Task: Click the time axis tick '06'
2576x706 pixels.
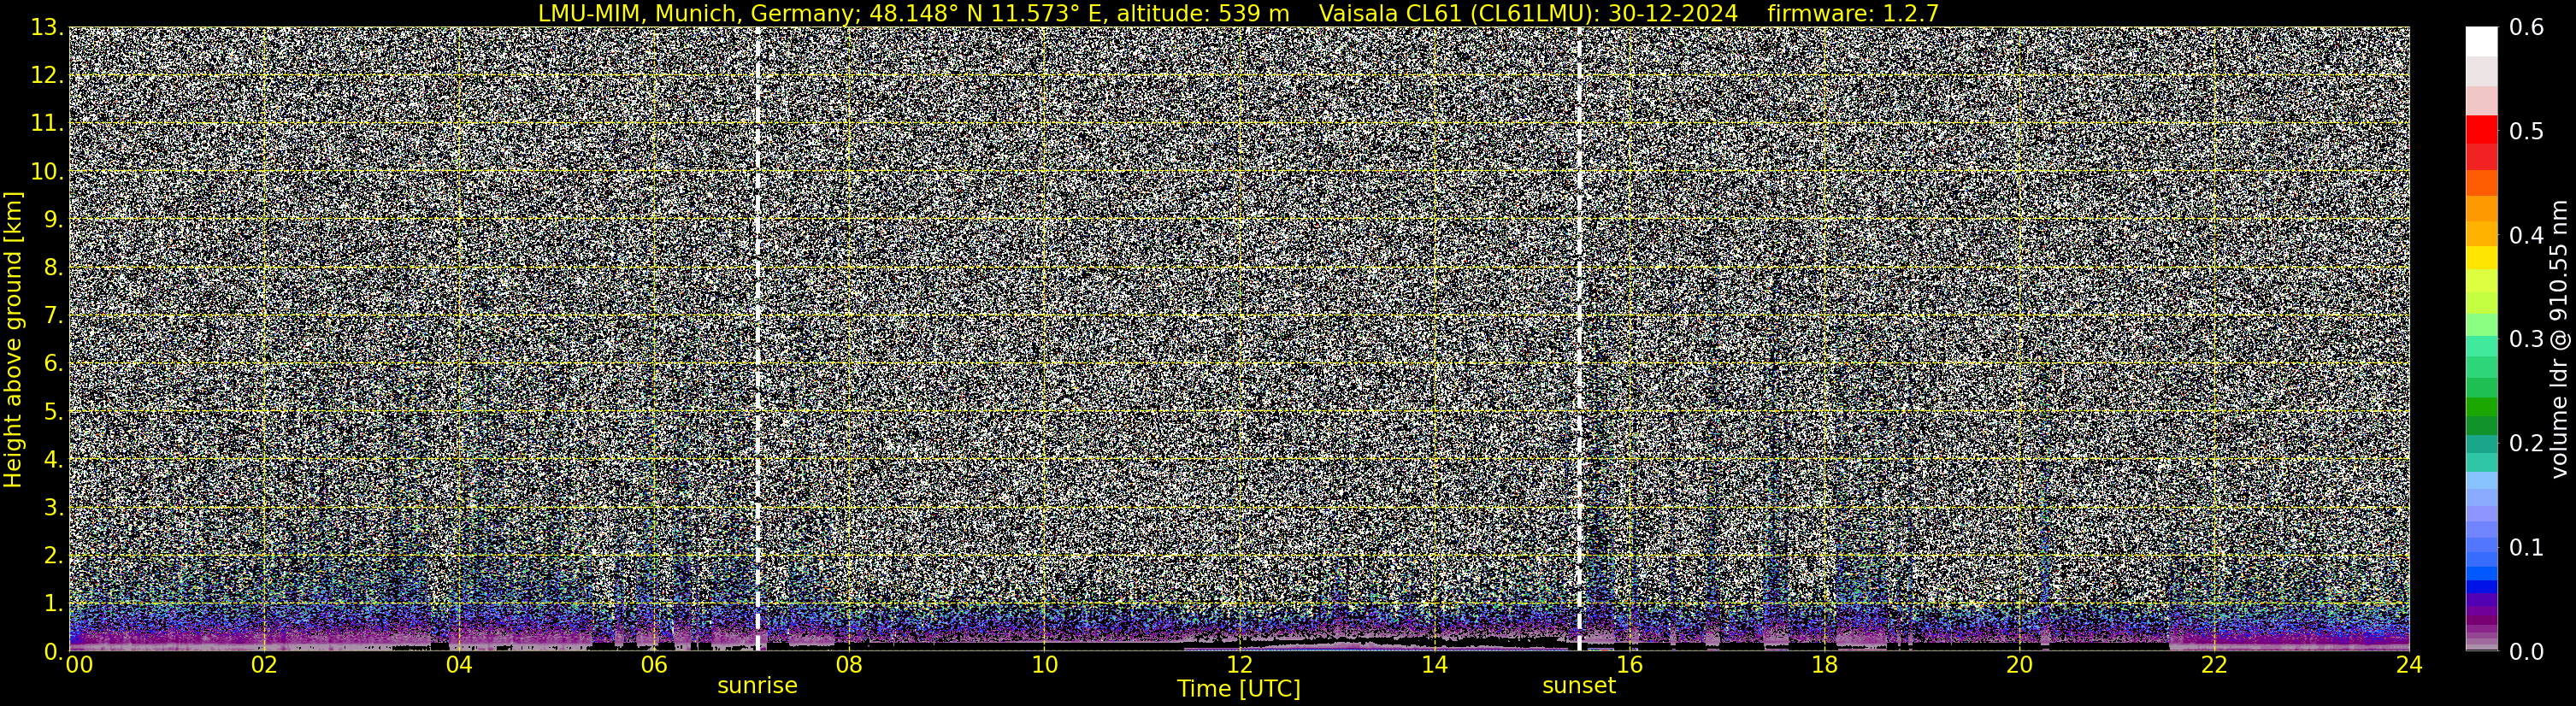Action: 654,665
